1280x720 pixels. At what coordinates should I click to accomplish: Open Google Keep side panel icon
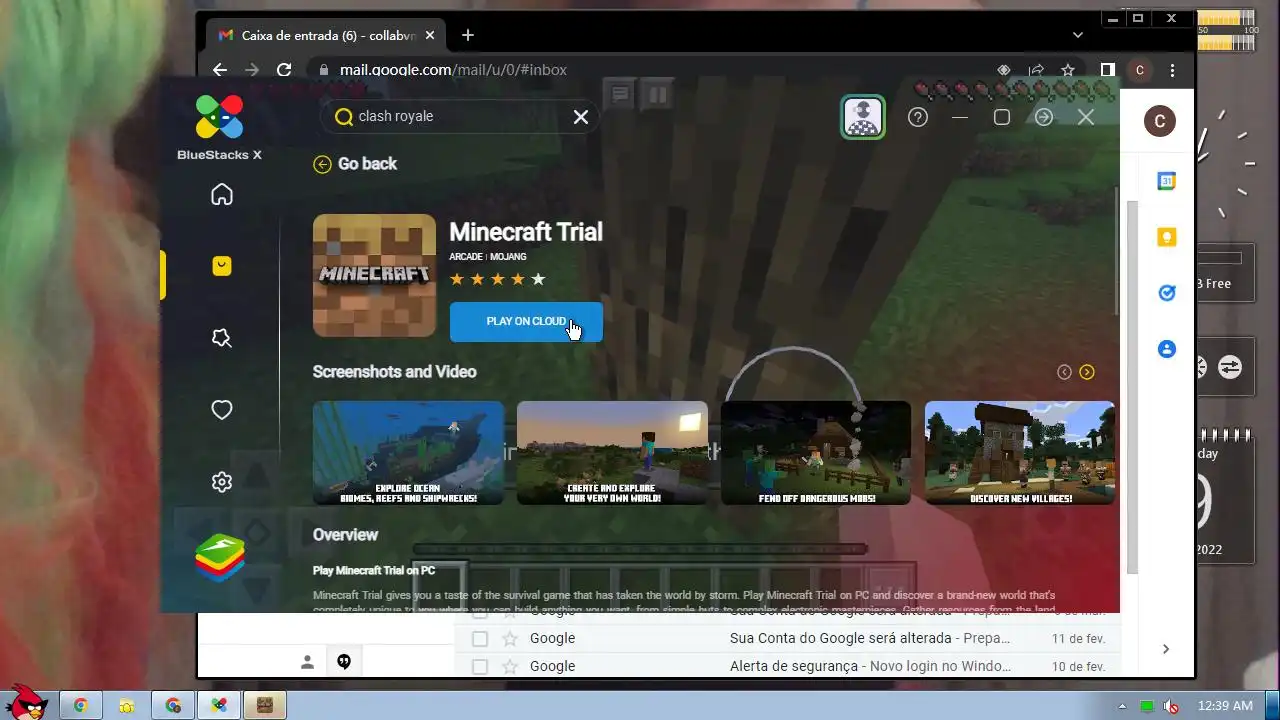pos(1166,237)
